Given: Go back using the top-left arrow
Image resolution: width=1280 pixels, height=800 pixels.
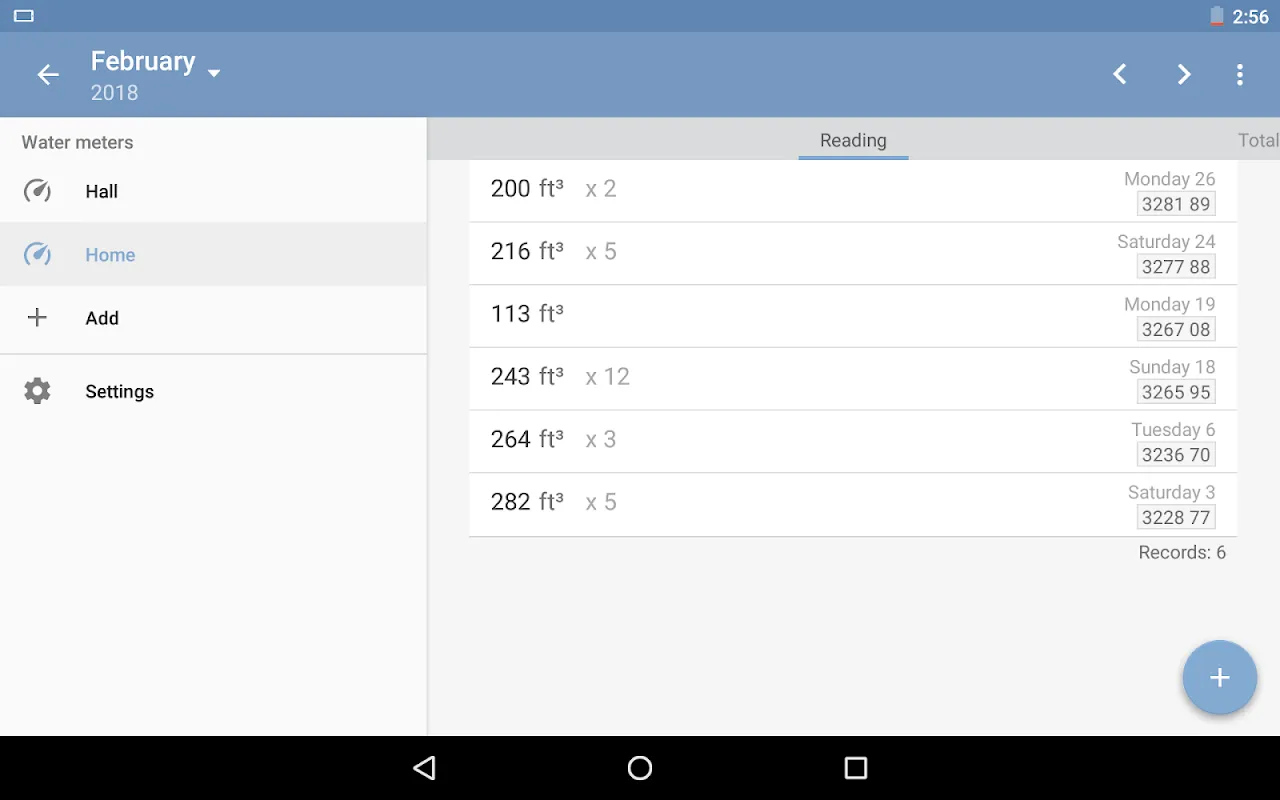Looking at the screenshot, I should coord(48,75).
